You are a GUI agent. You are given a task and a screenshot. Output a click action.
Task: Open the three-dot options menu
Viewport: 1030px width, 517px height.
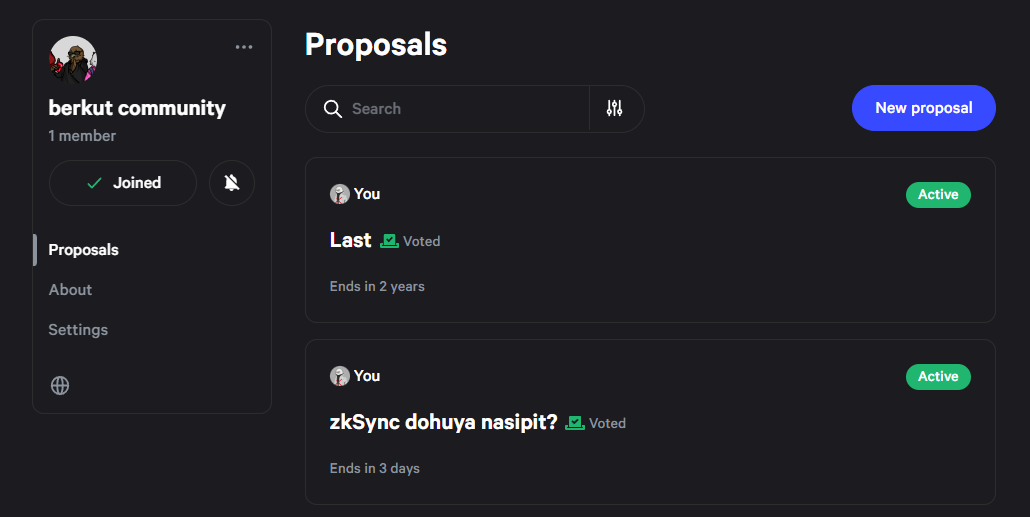pyautogui.click(x=244, y=47)
